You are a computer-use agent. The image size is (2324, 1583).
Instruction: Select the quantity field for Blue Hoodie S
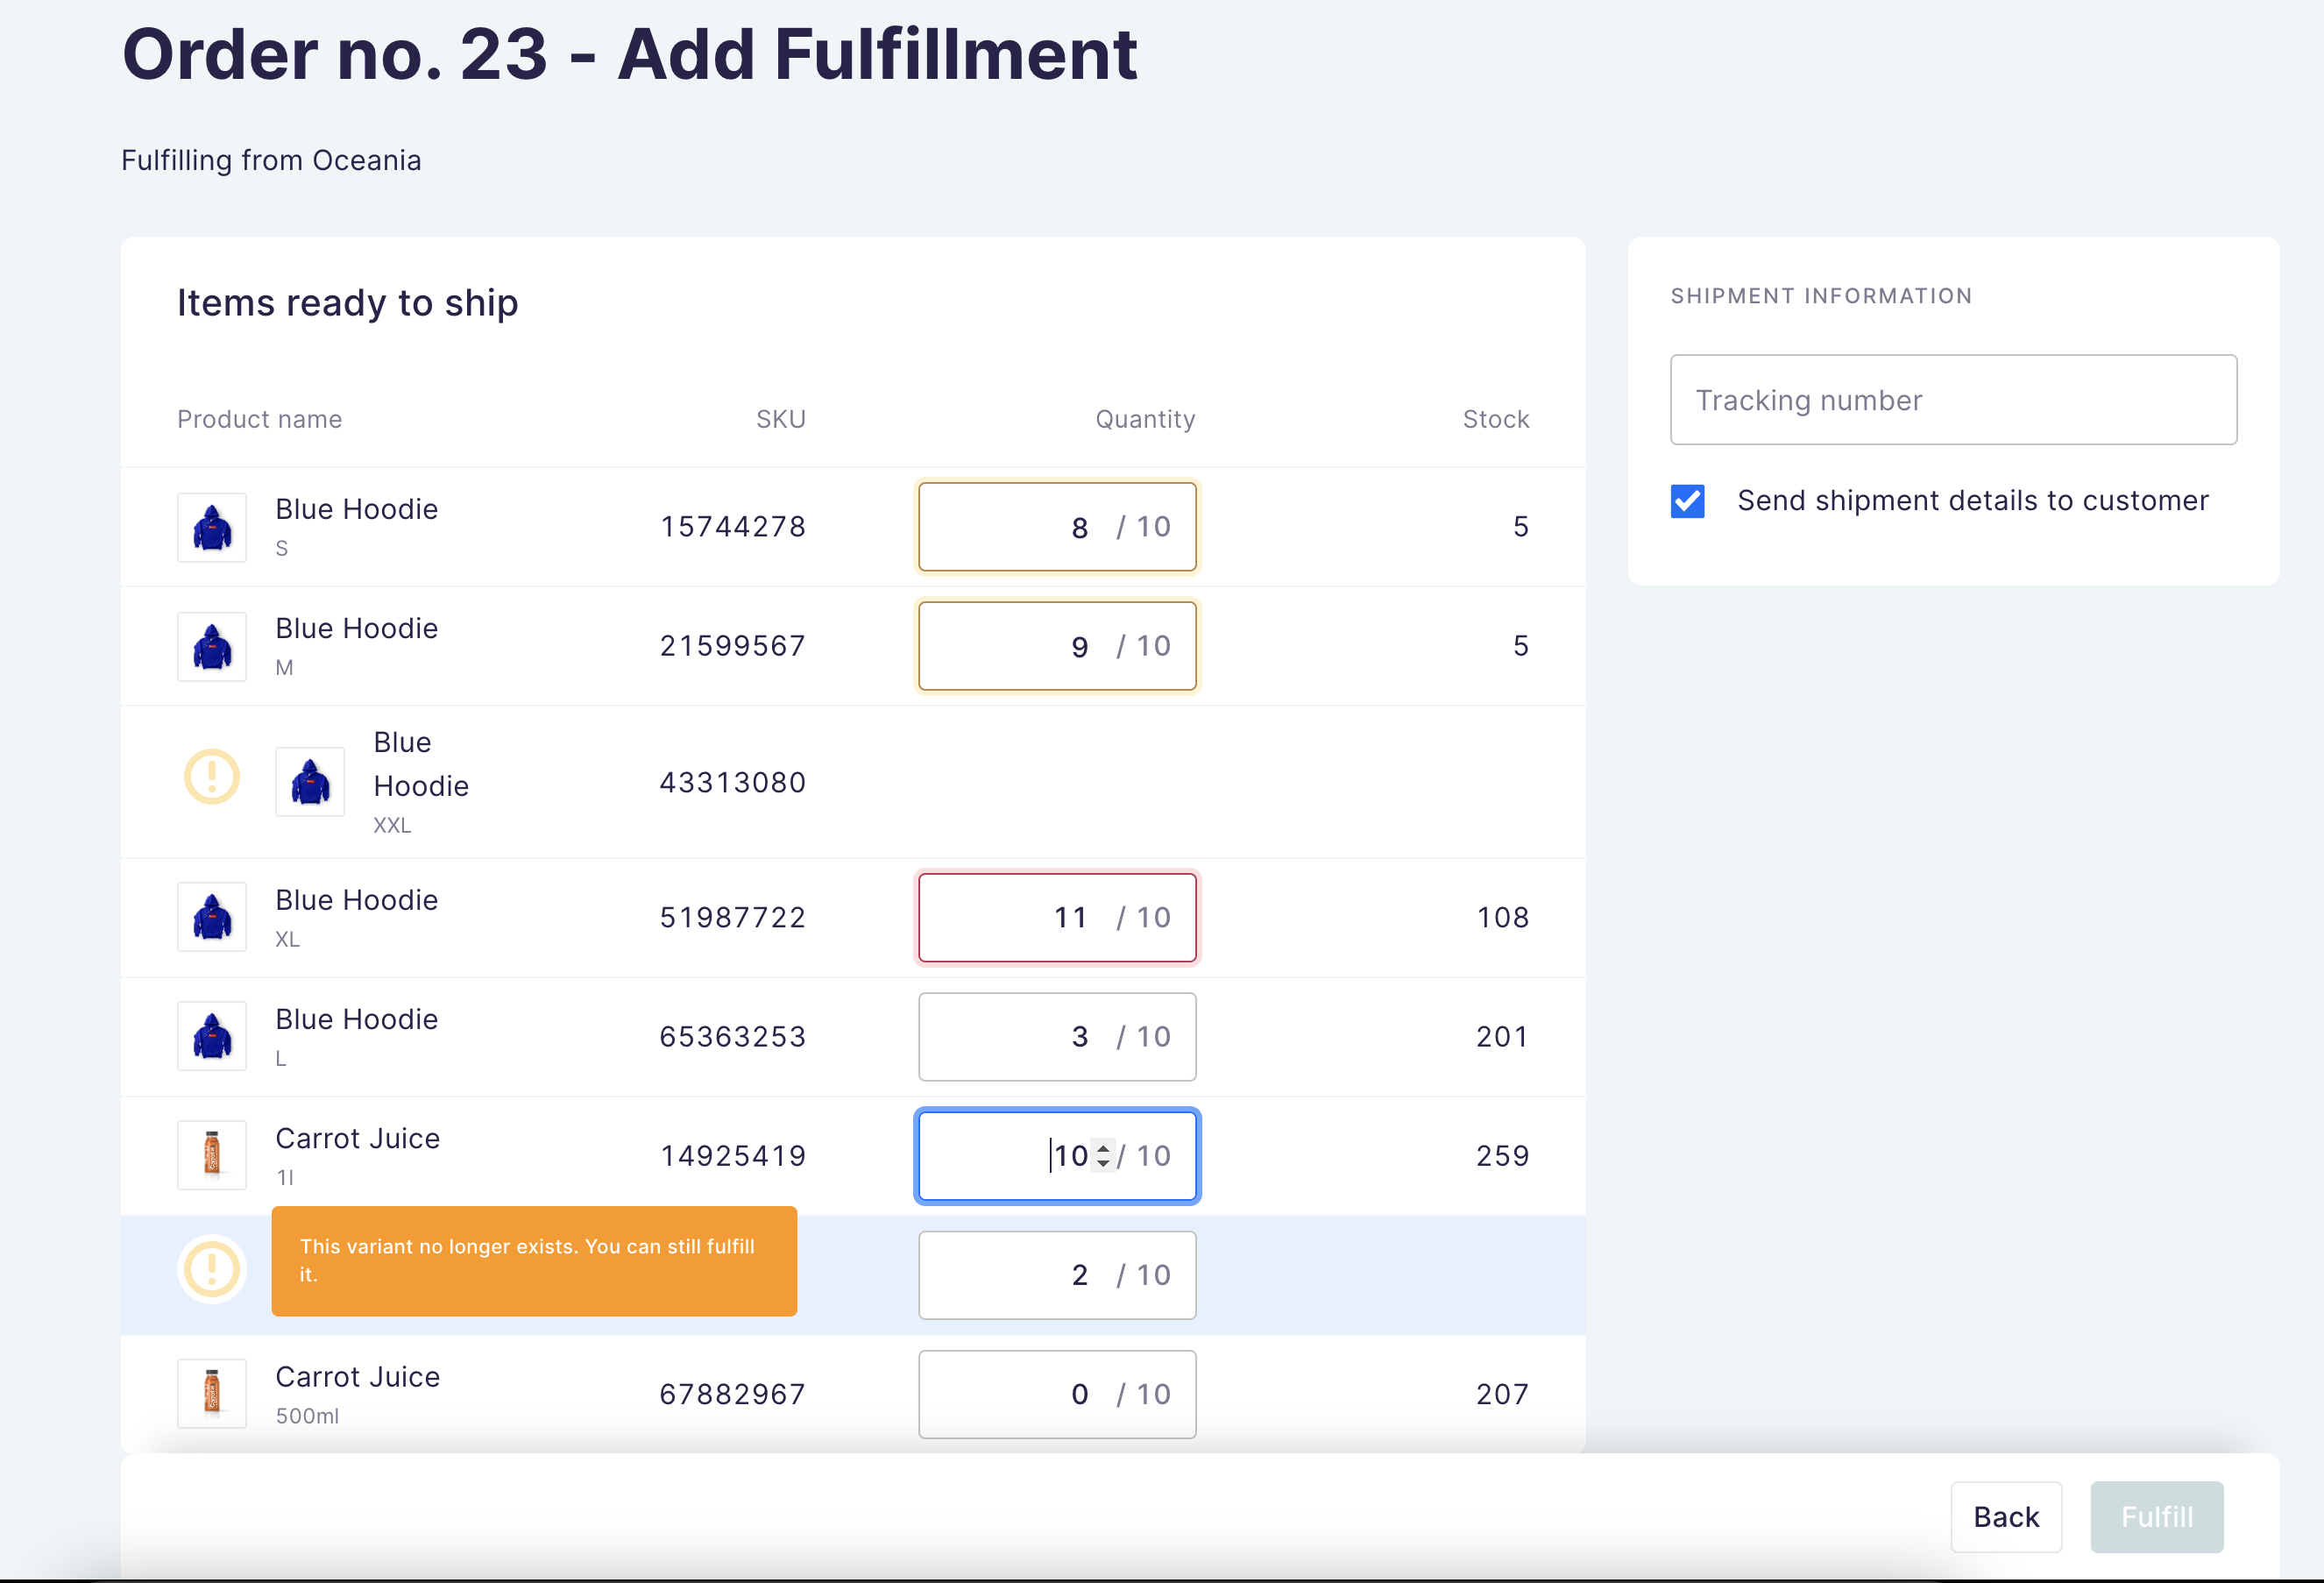click(1057, 527)
